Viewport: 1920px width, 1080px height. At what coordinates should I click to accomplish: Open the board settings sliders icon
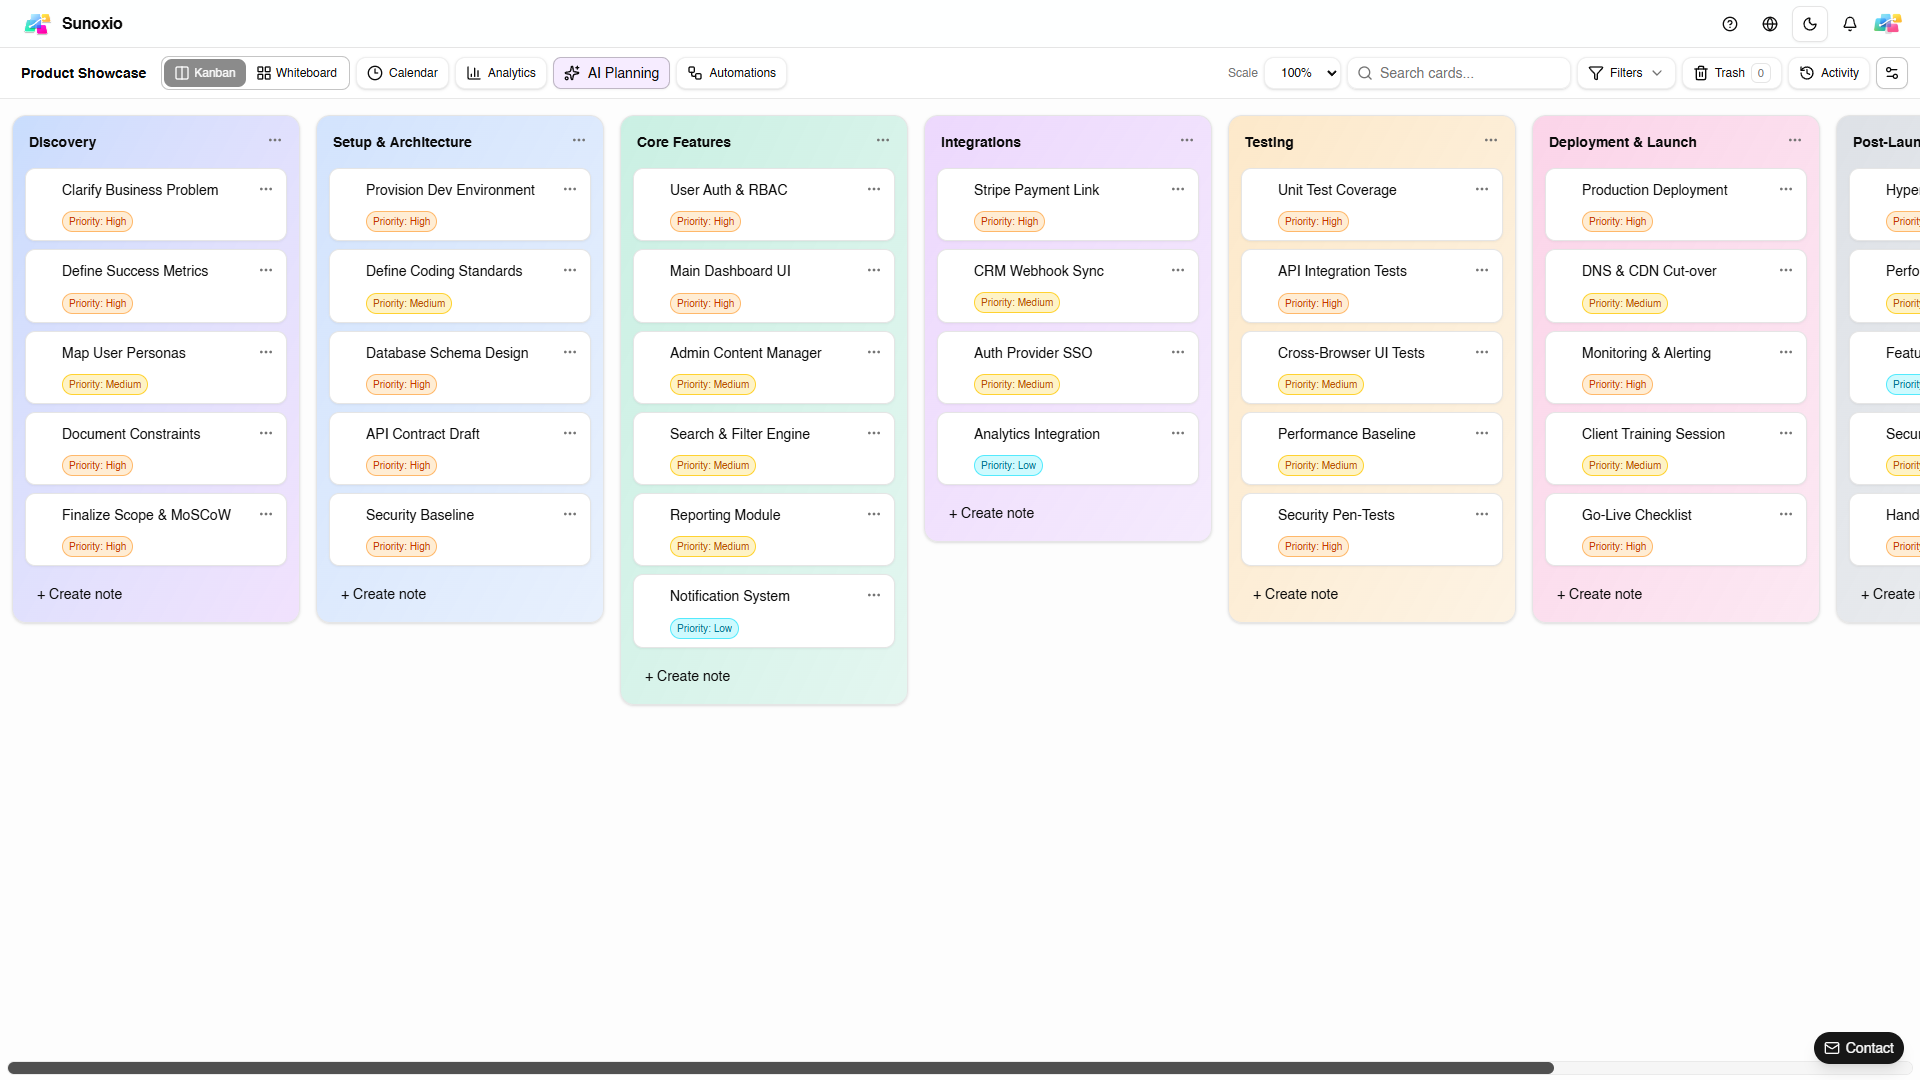(1892, 73)
